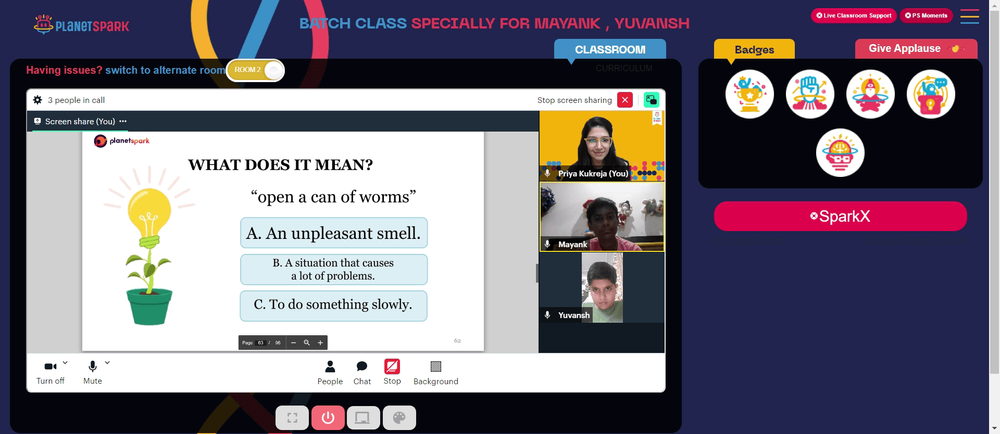Open Live Classroom Support

854,15
